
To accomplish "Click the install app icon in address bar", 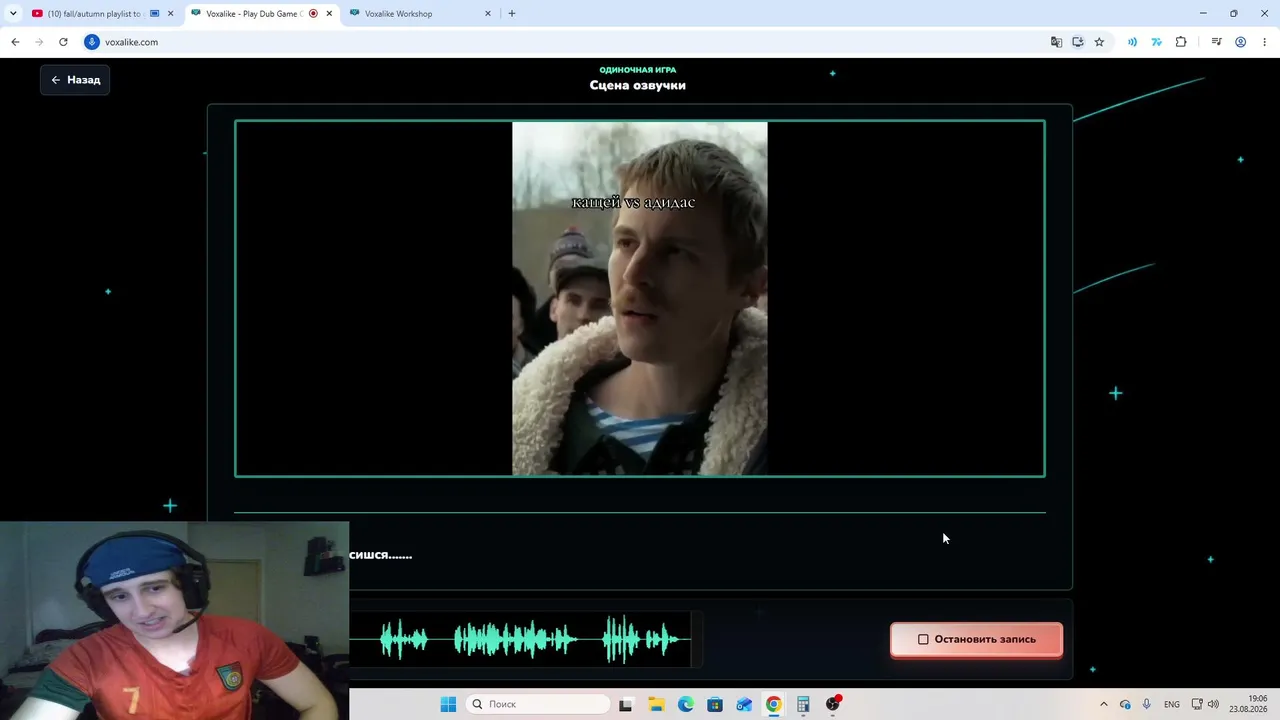I will pos(1078,42).
